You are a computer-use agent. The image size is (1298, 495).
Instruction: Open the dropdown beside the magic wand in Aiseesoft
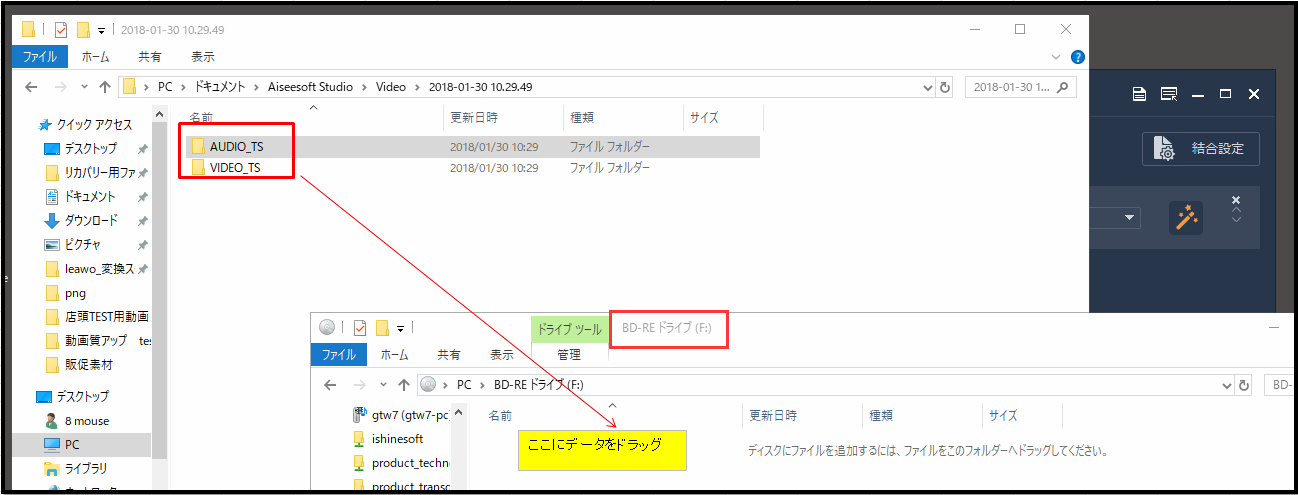coord(1130,217)
